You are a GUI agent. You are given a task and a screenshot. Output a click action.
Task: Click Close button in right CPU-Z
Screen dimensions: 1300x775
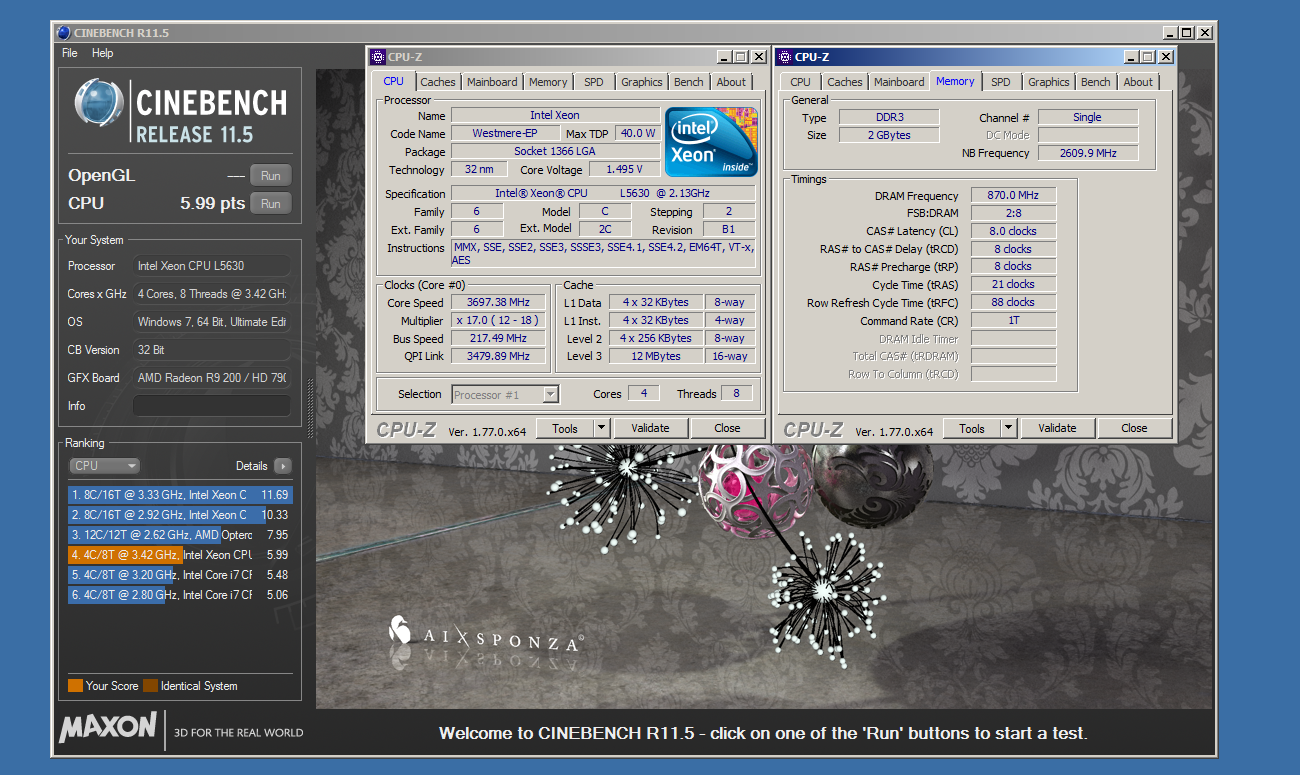[1134, 428]
